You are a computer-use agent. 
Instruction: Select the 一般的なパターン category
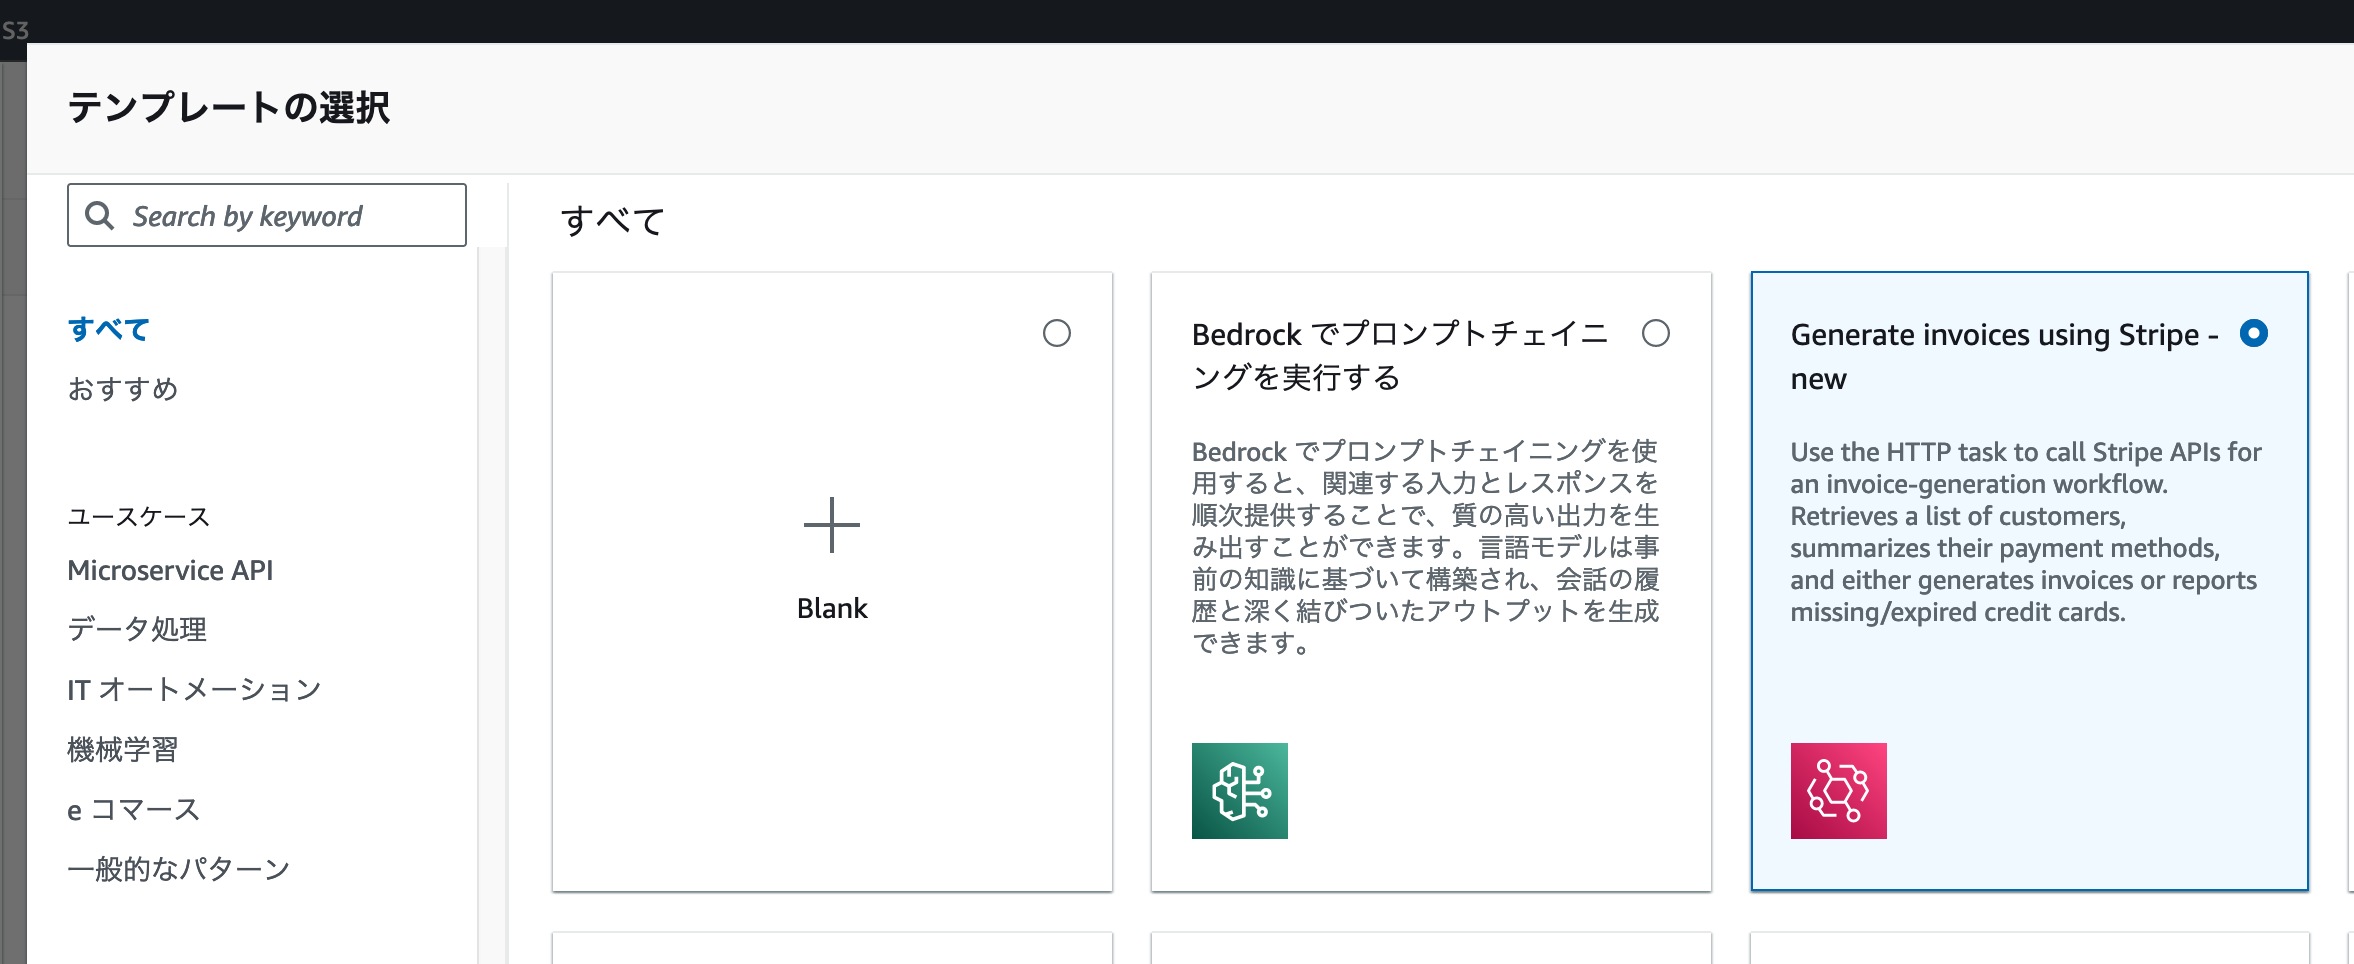[x=178, y=868]
